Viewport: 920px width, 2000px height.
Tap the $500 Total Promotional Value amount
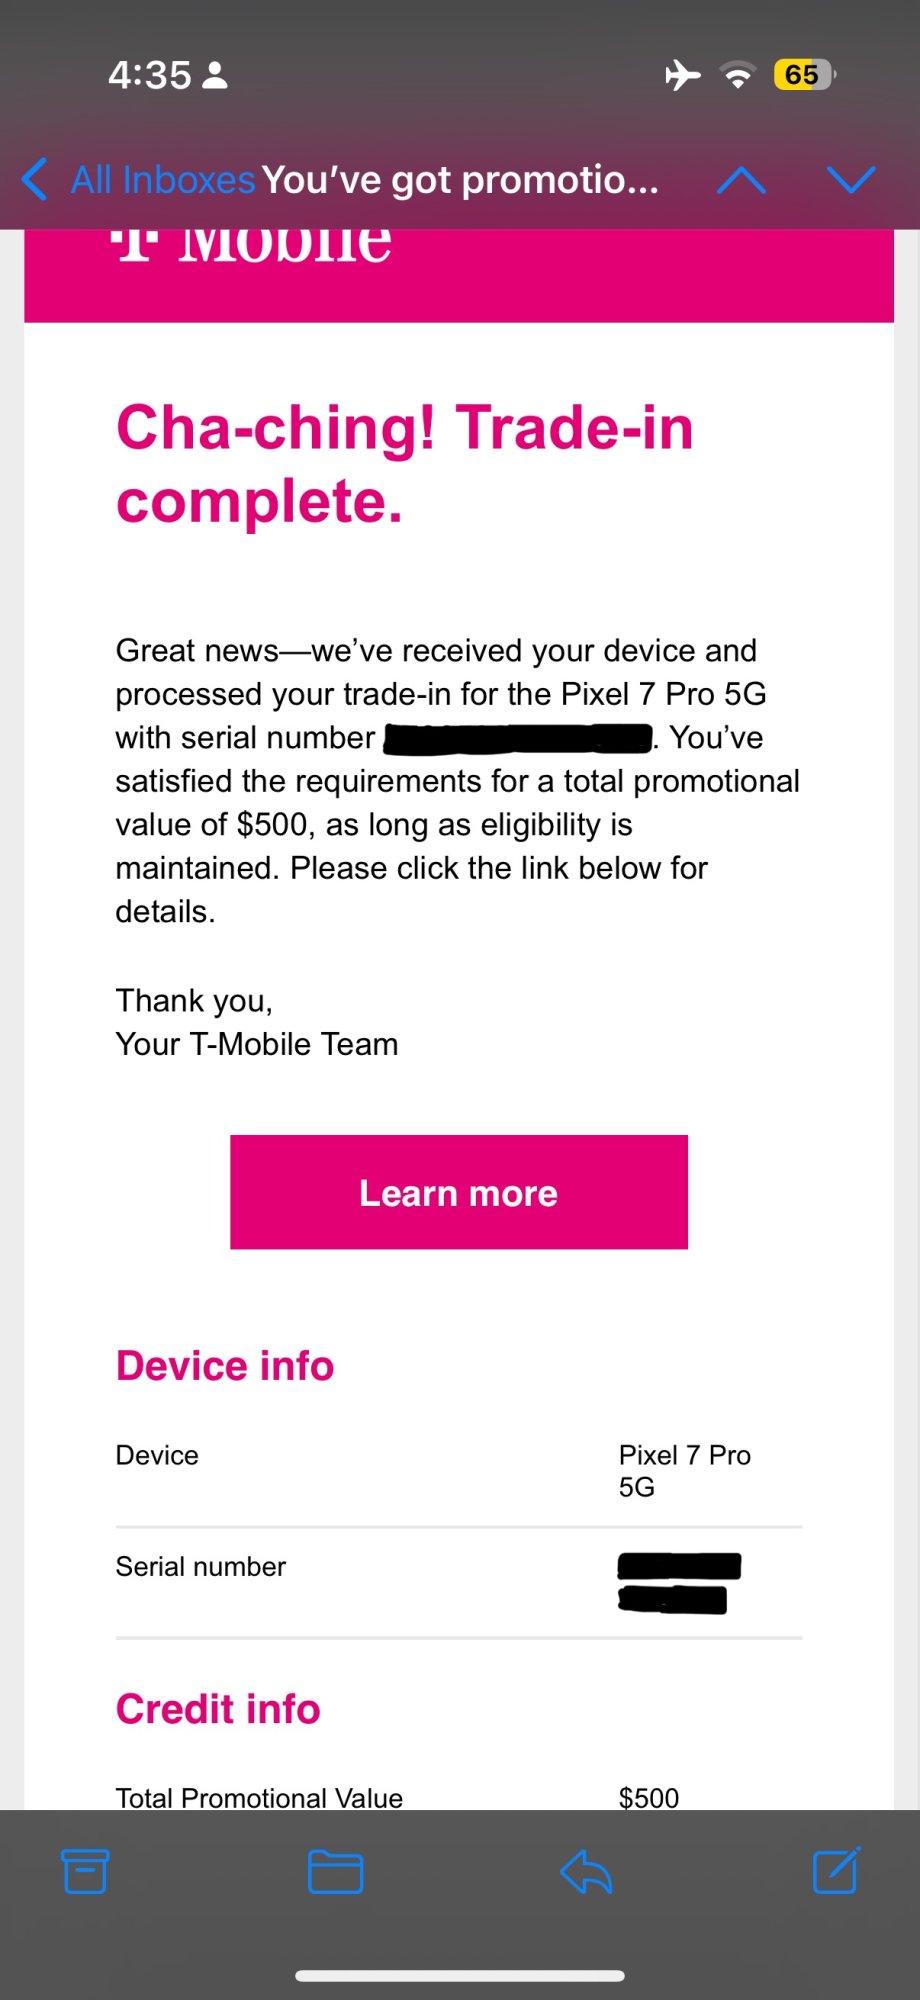point(649,1797)
